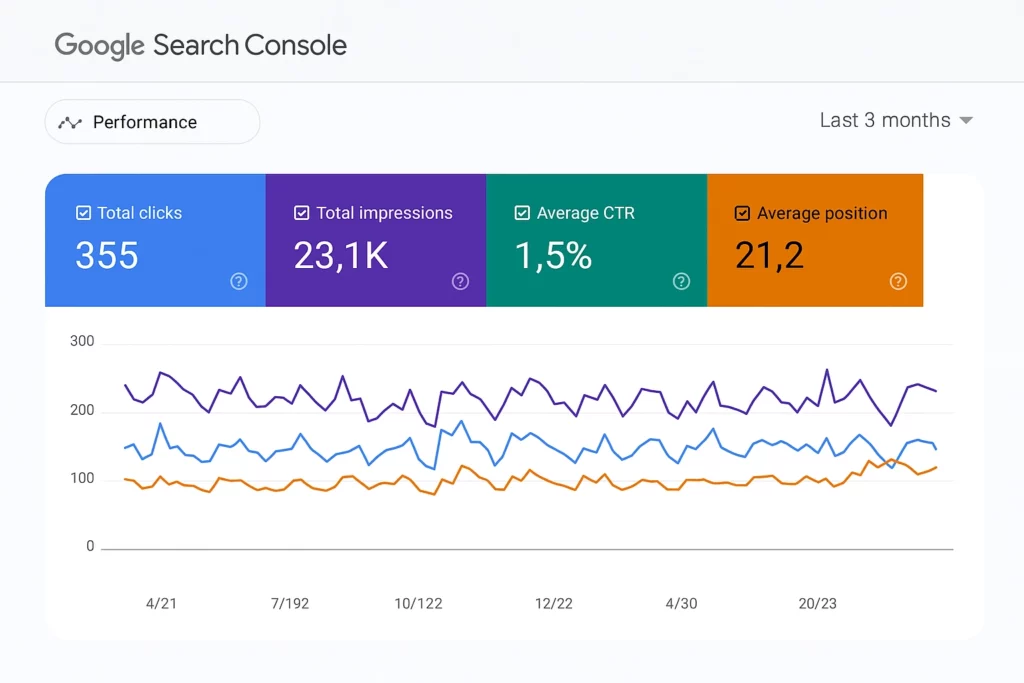Open the Total clicks help icon
Screen dimensions: 1024x683
[238, 282]
